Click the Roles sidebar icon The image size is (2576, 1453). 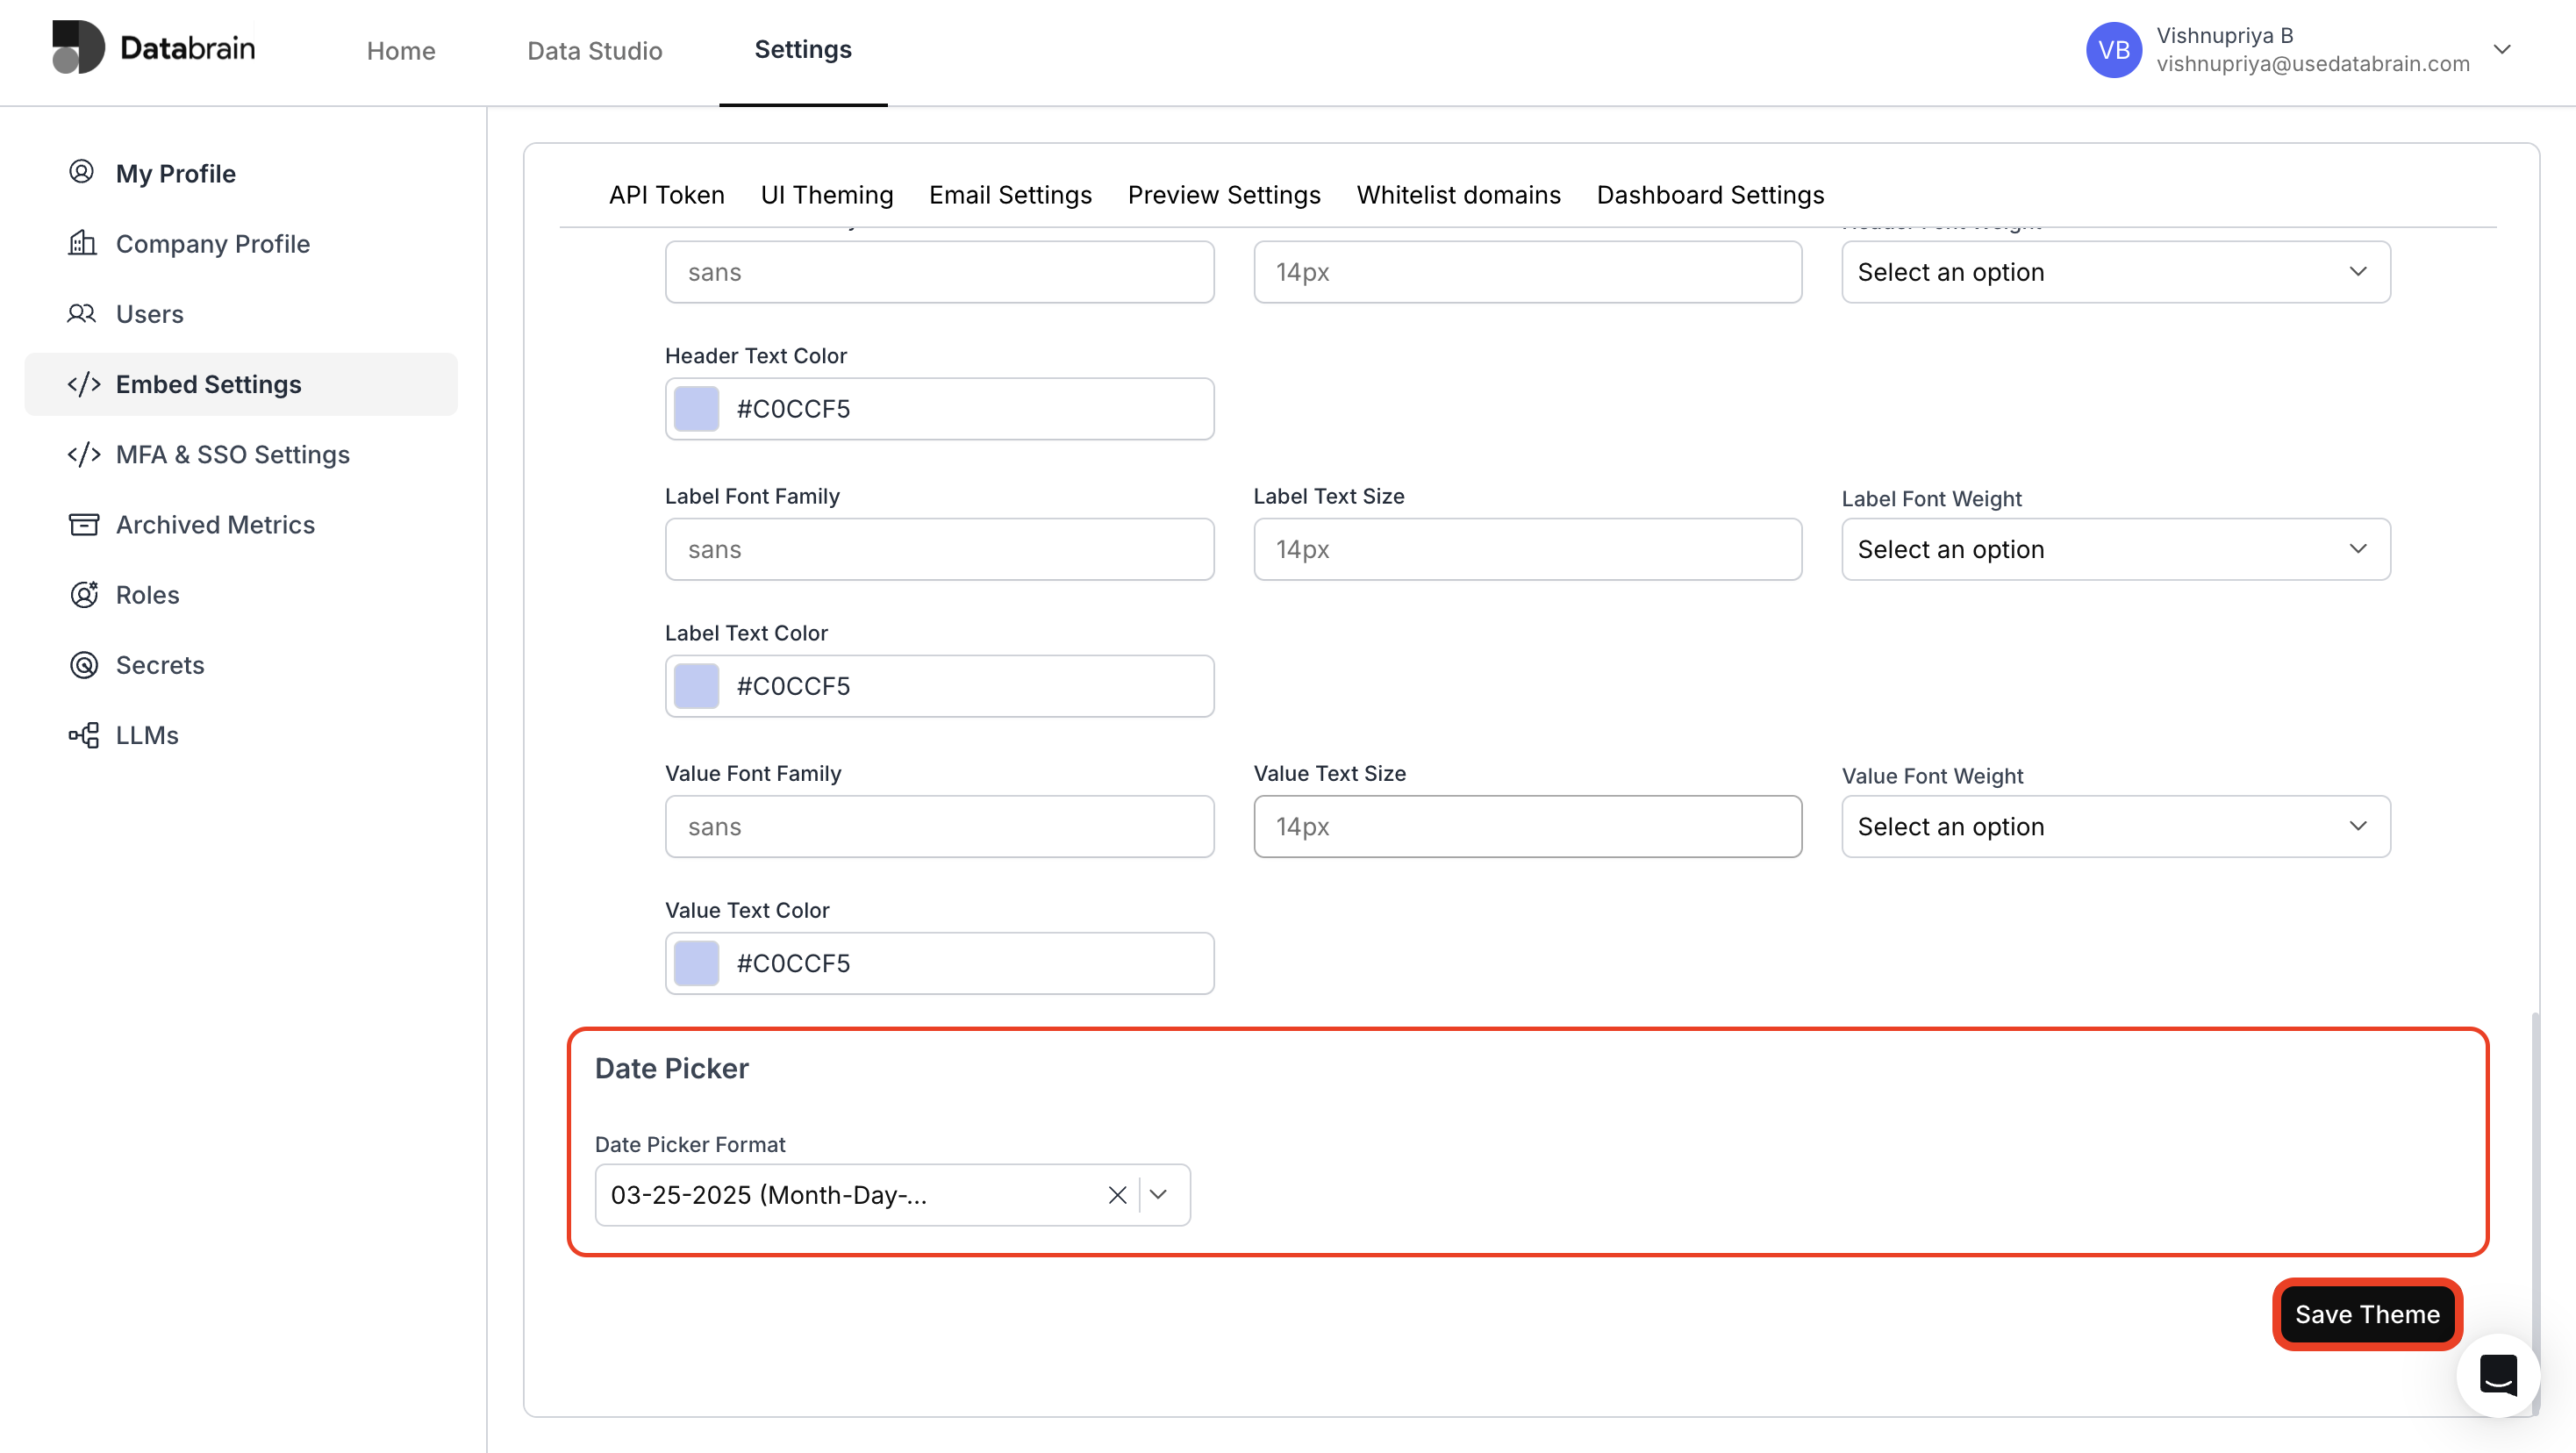click(83, 594)
